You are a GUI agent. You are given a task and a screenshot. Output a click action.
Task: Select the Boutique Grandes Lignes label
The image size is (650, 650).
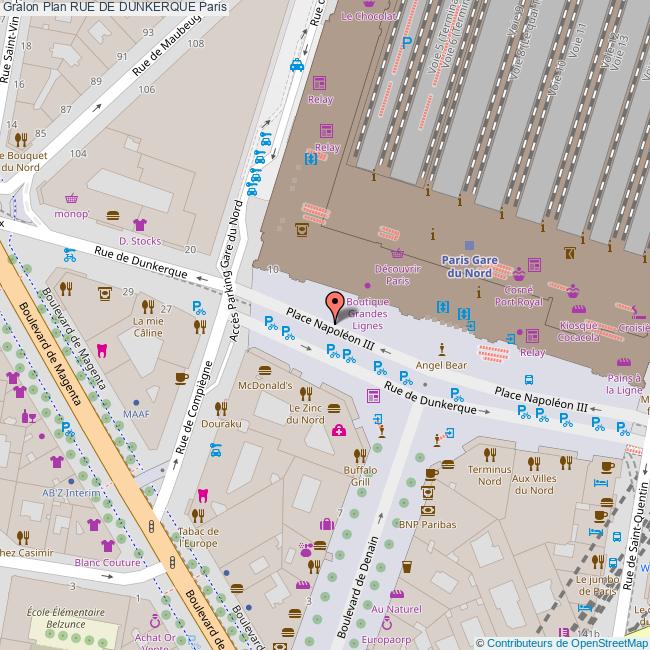368,314
